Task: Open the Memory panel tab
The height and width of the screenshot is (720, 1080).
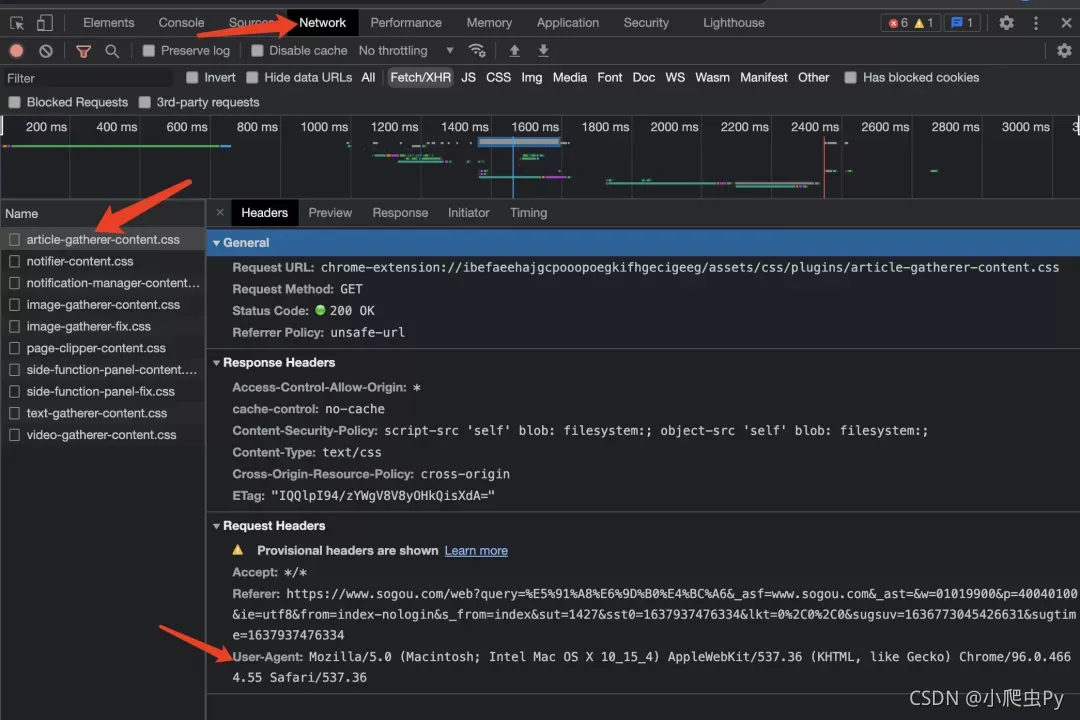Action: pos(489,23)
